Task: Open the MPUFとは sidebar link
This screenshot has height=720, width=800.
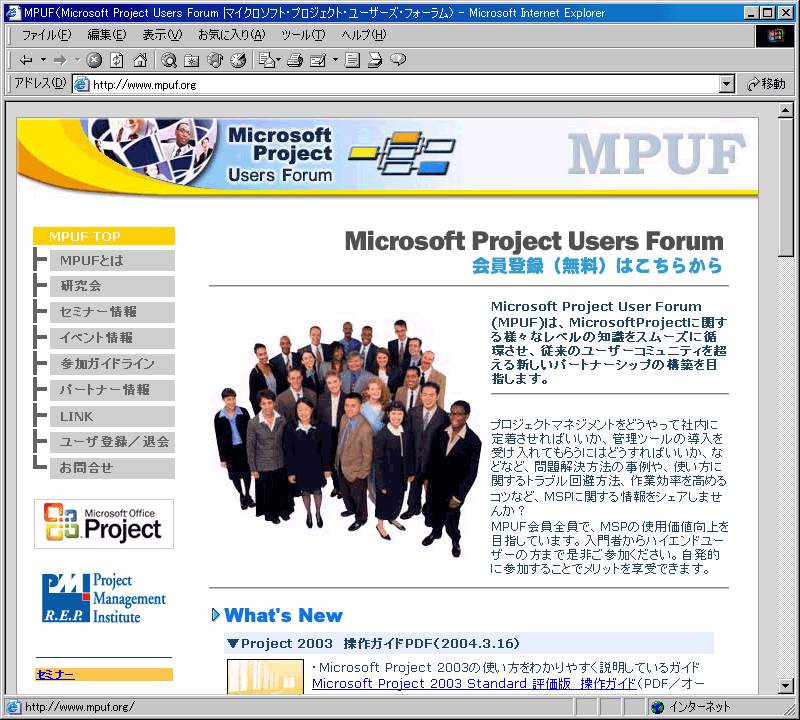Action: (112, 261)
